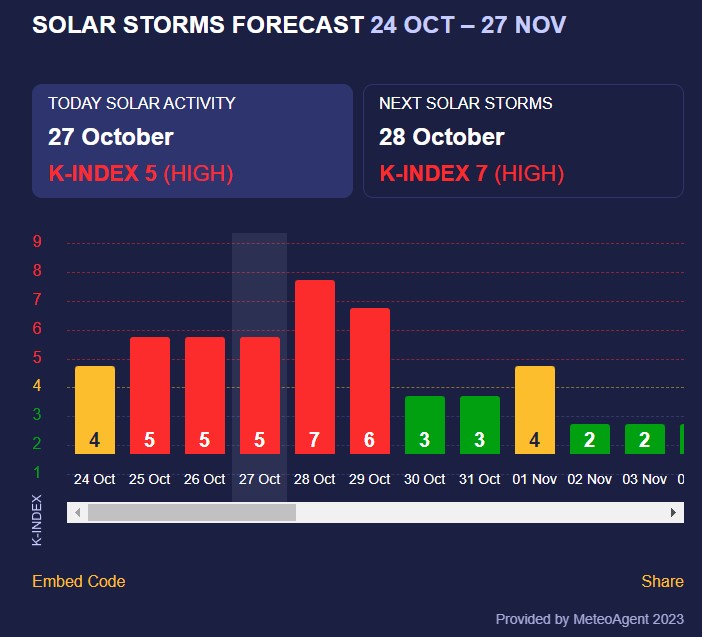Click the 02 Nov green bar
The width and height of the screenshot is (702, 637).
(x=590, y=439)
